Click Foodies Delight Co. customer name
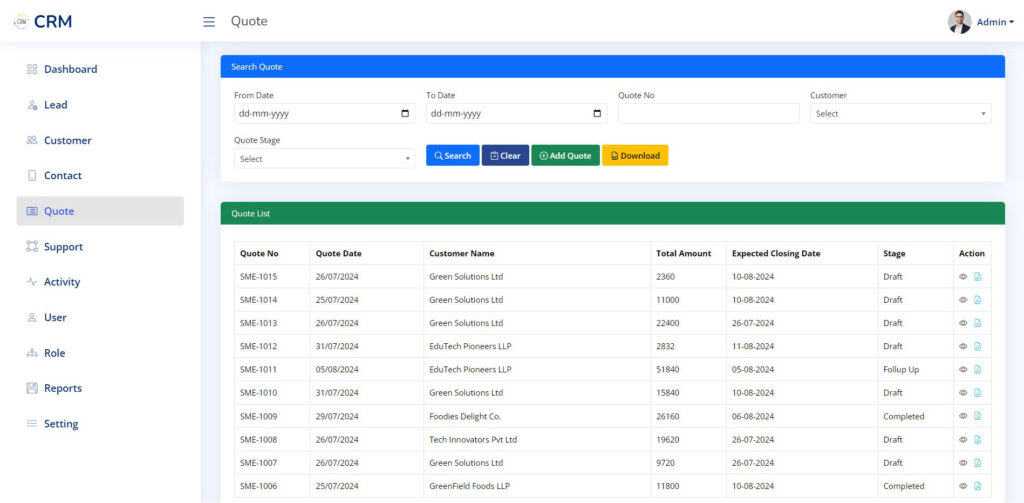This screenshot has width=1024, height=503. [465, 416]
